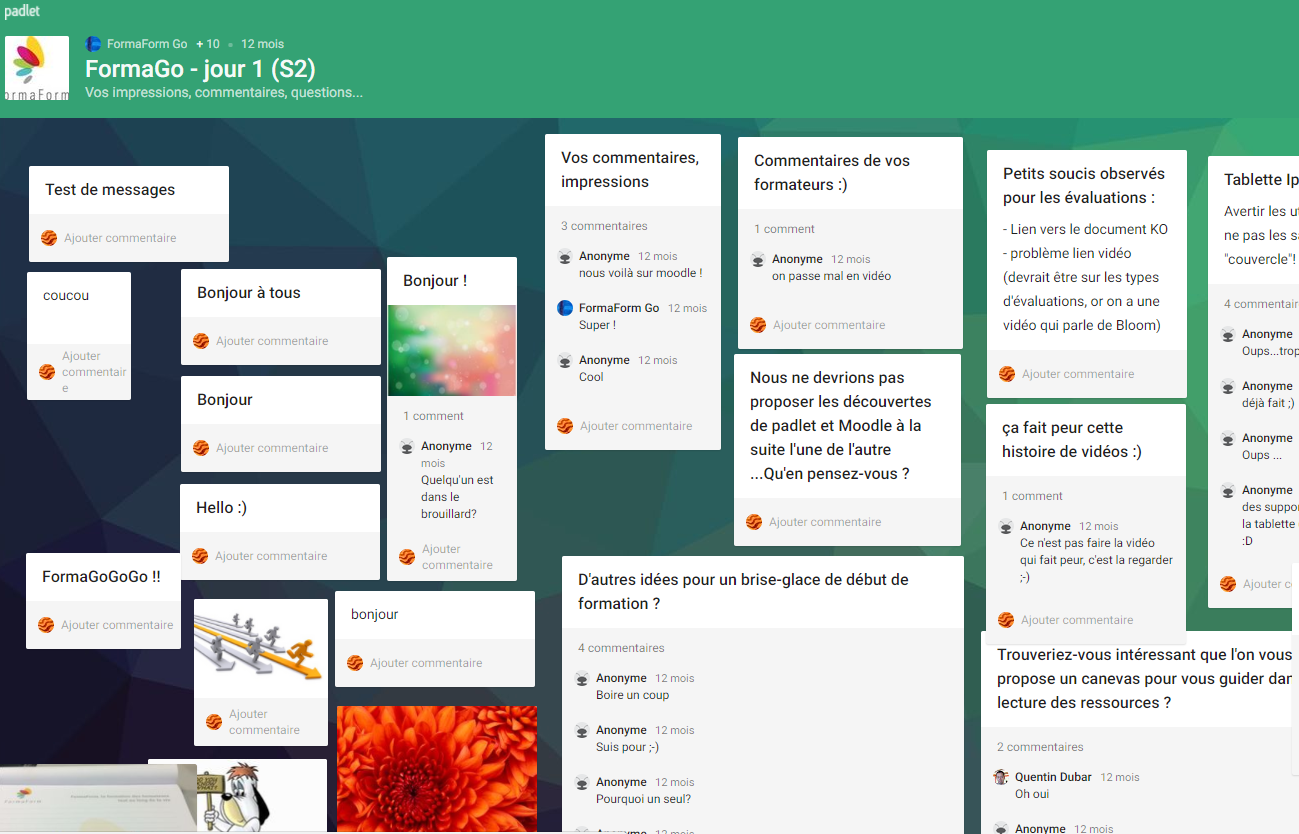
Task: Add comment on Hello :) post
Action: (x=271, y=556)
